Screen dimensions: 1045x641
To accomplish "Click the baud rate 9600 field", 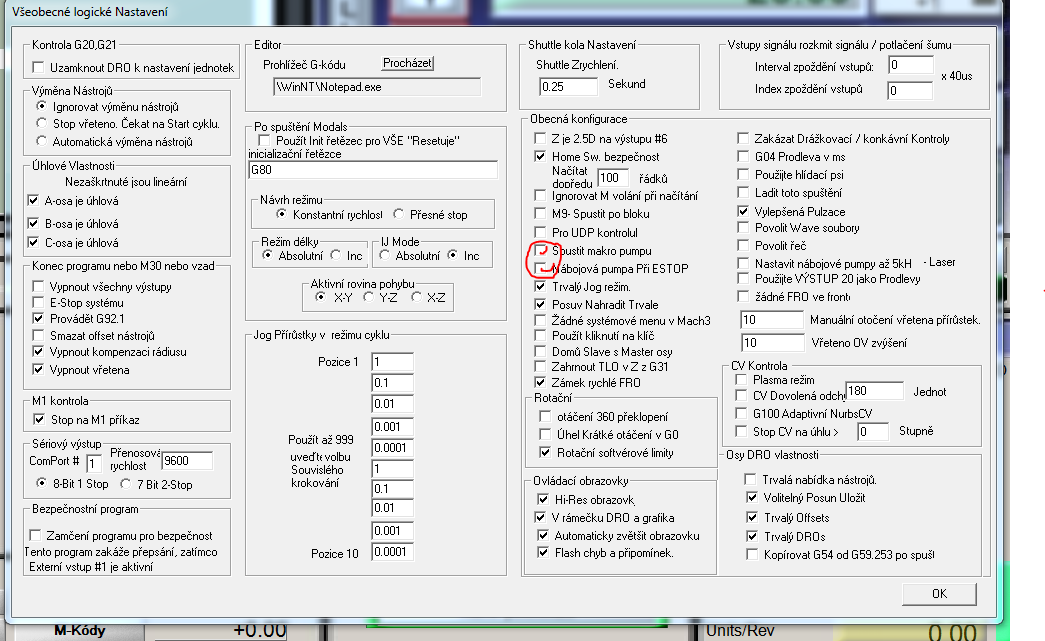I will coord(187,461).
